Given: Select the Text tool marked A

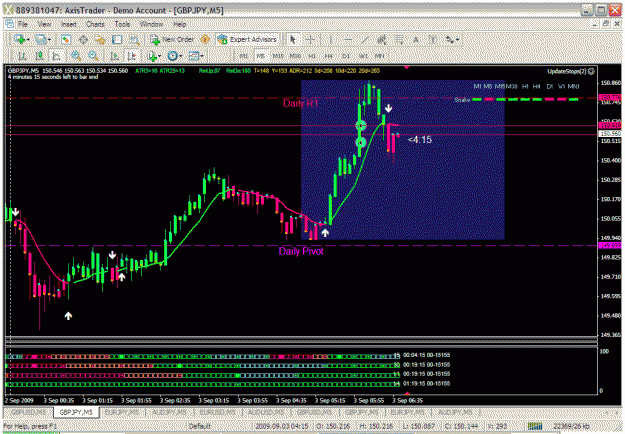Looking at the screenshot, I should click(x=415, y=39).
